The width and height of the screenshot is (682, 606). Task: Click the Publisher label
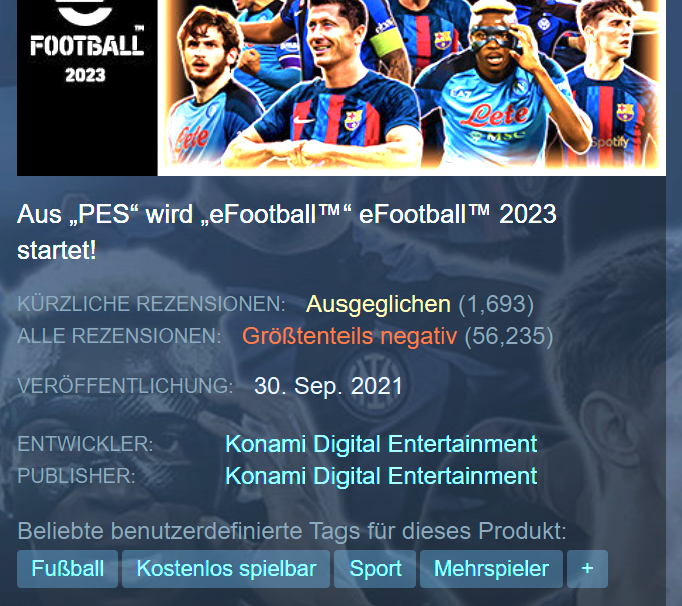[77, 476]
